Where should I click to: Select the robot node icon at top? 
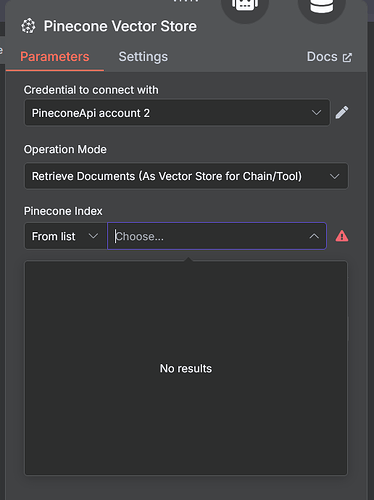pyautogui.click(x=245, y=7)
